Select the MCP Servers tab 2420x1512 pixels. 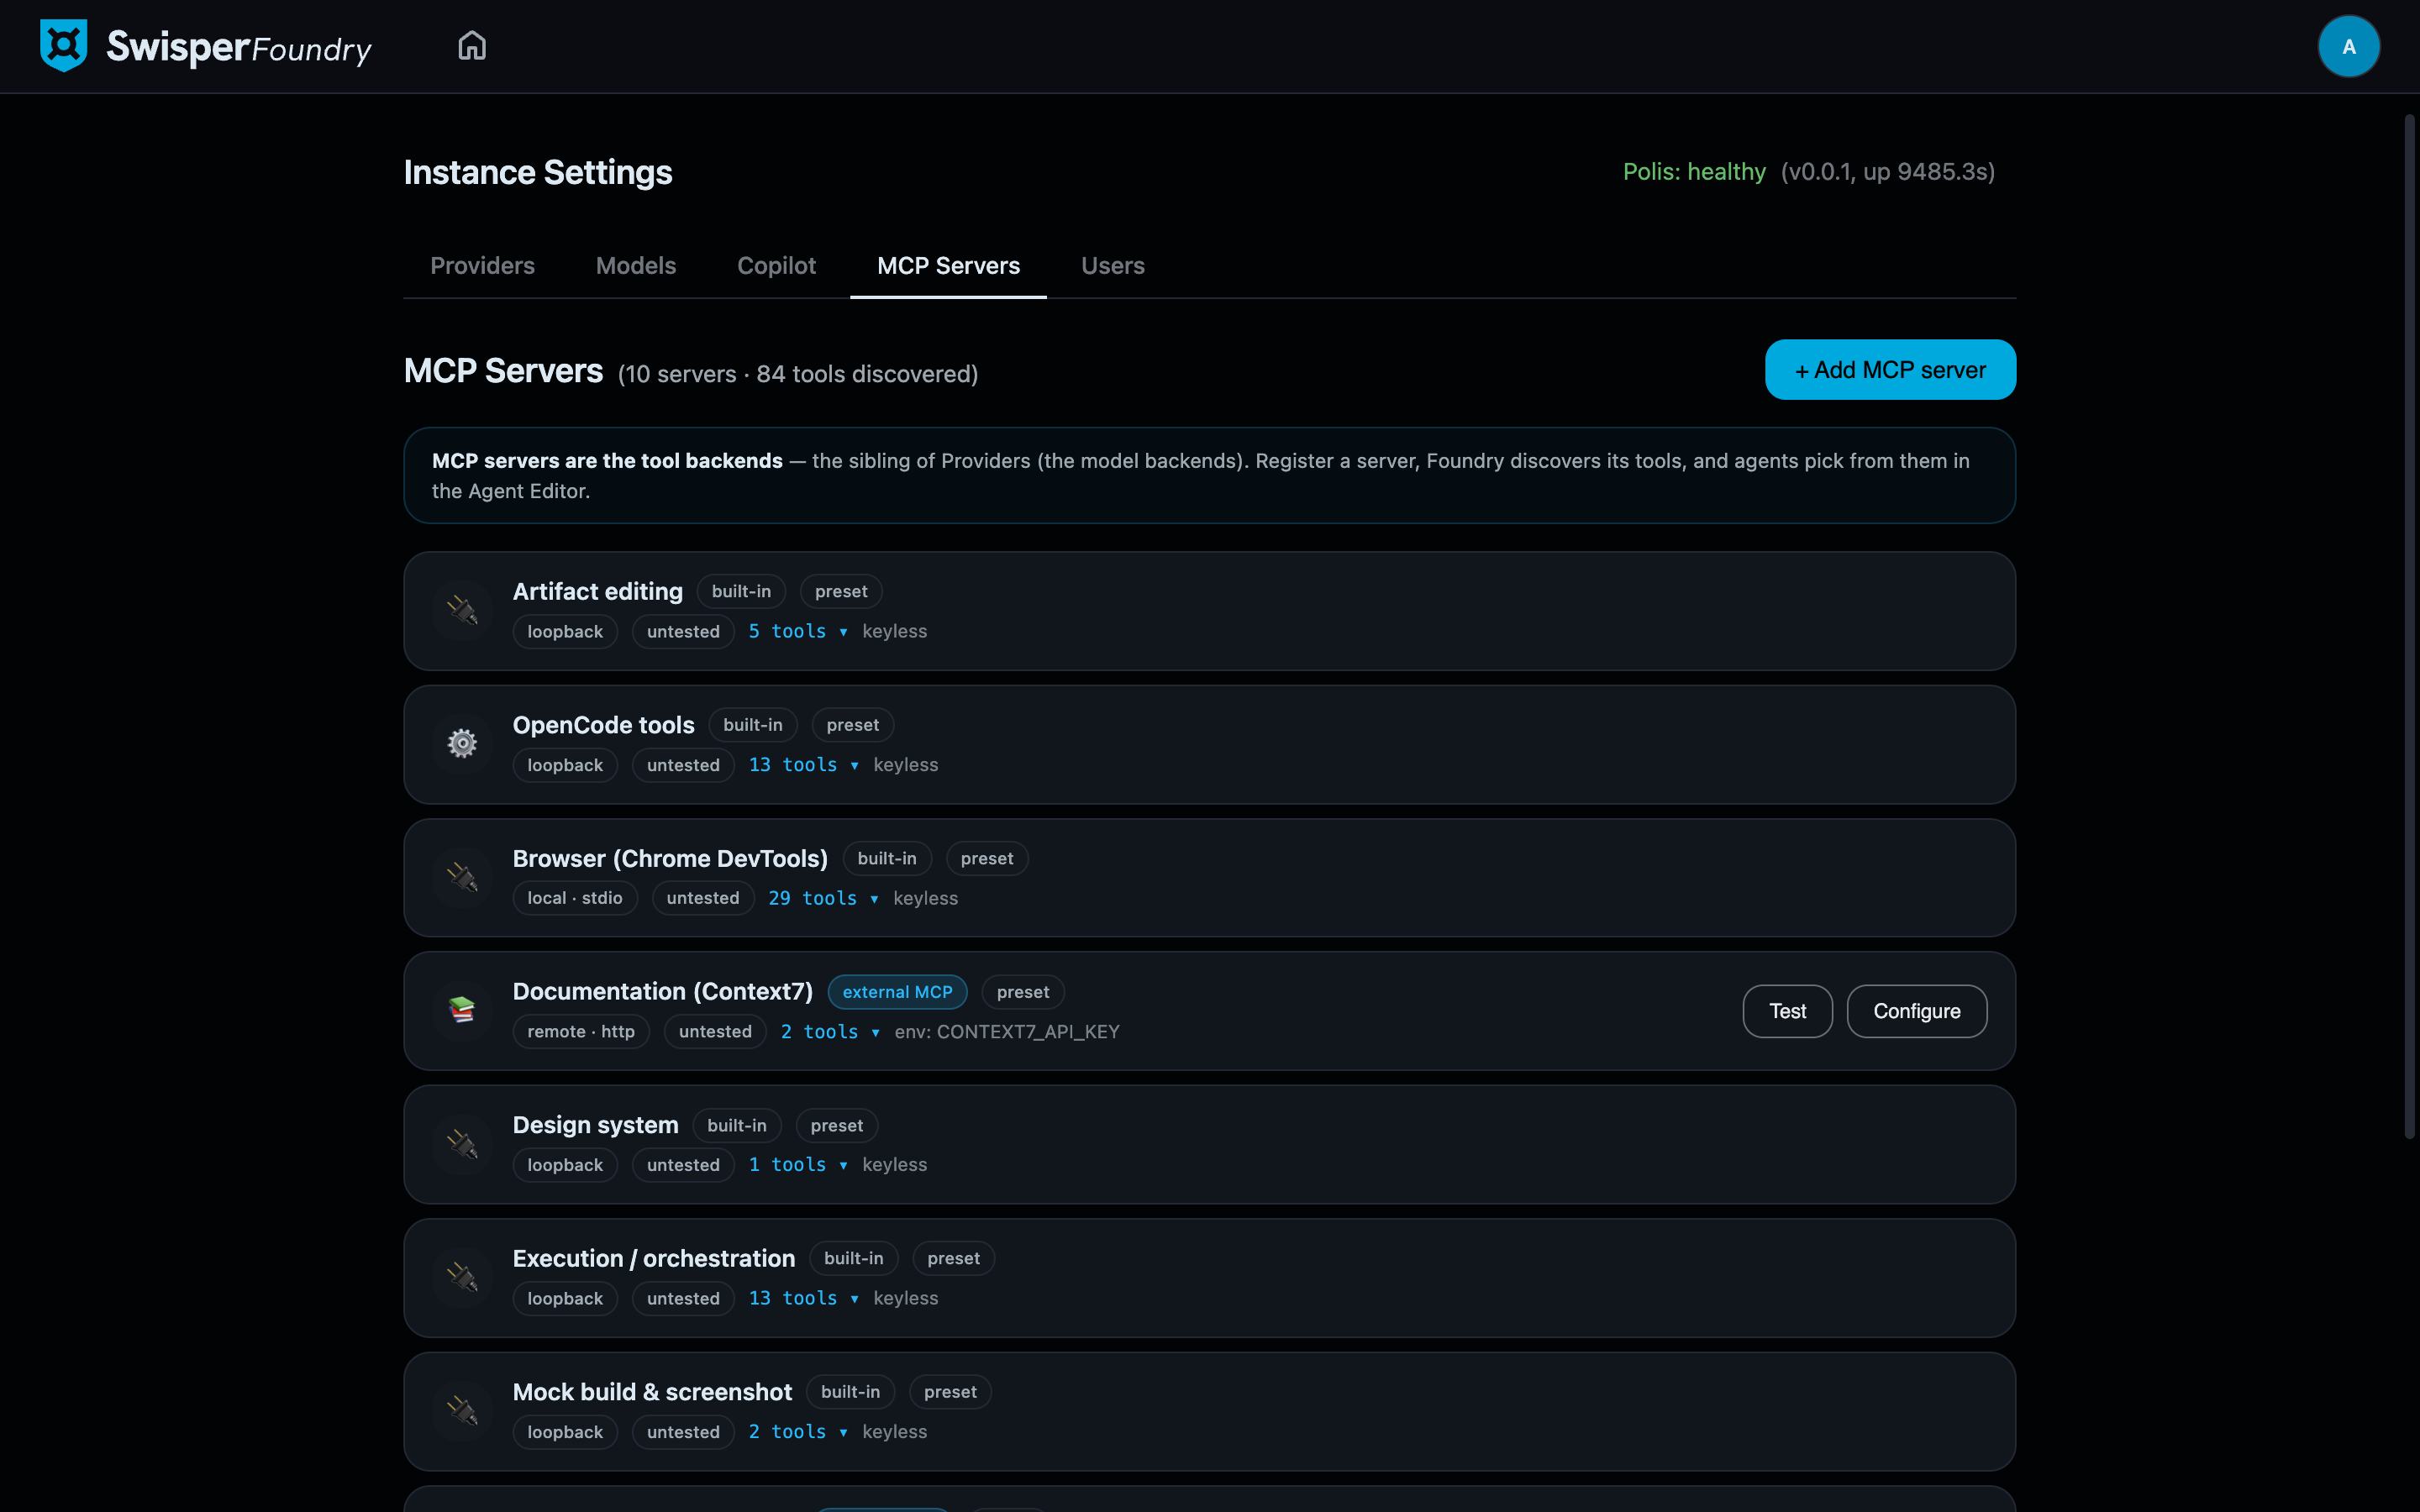coord(948,266)
